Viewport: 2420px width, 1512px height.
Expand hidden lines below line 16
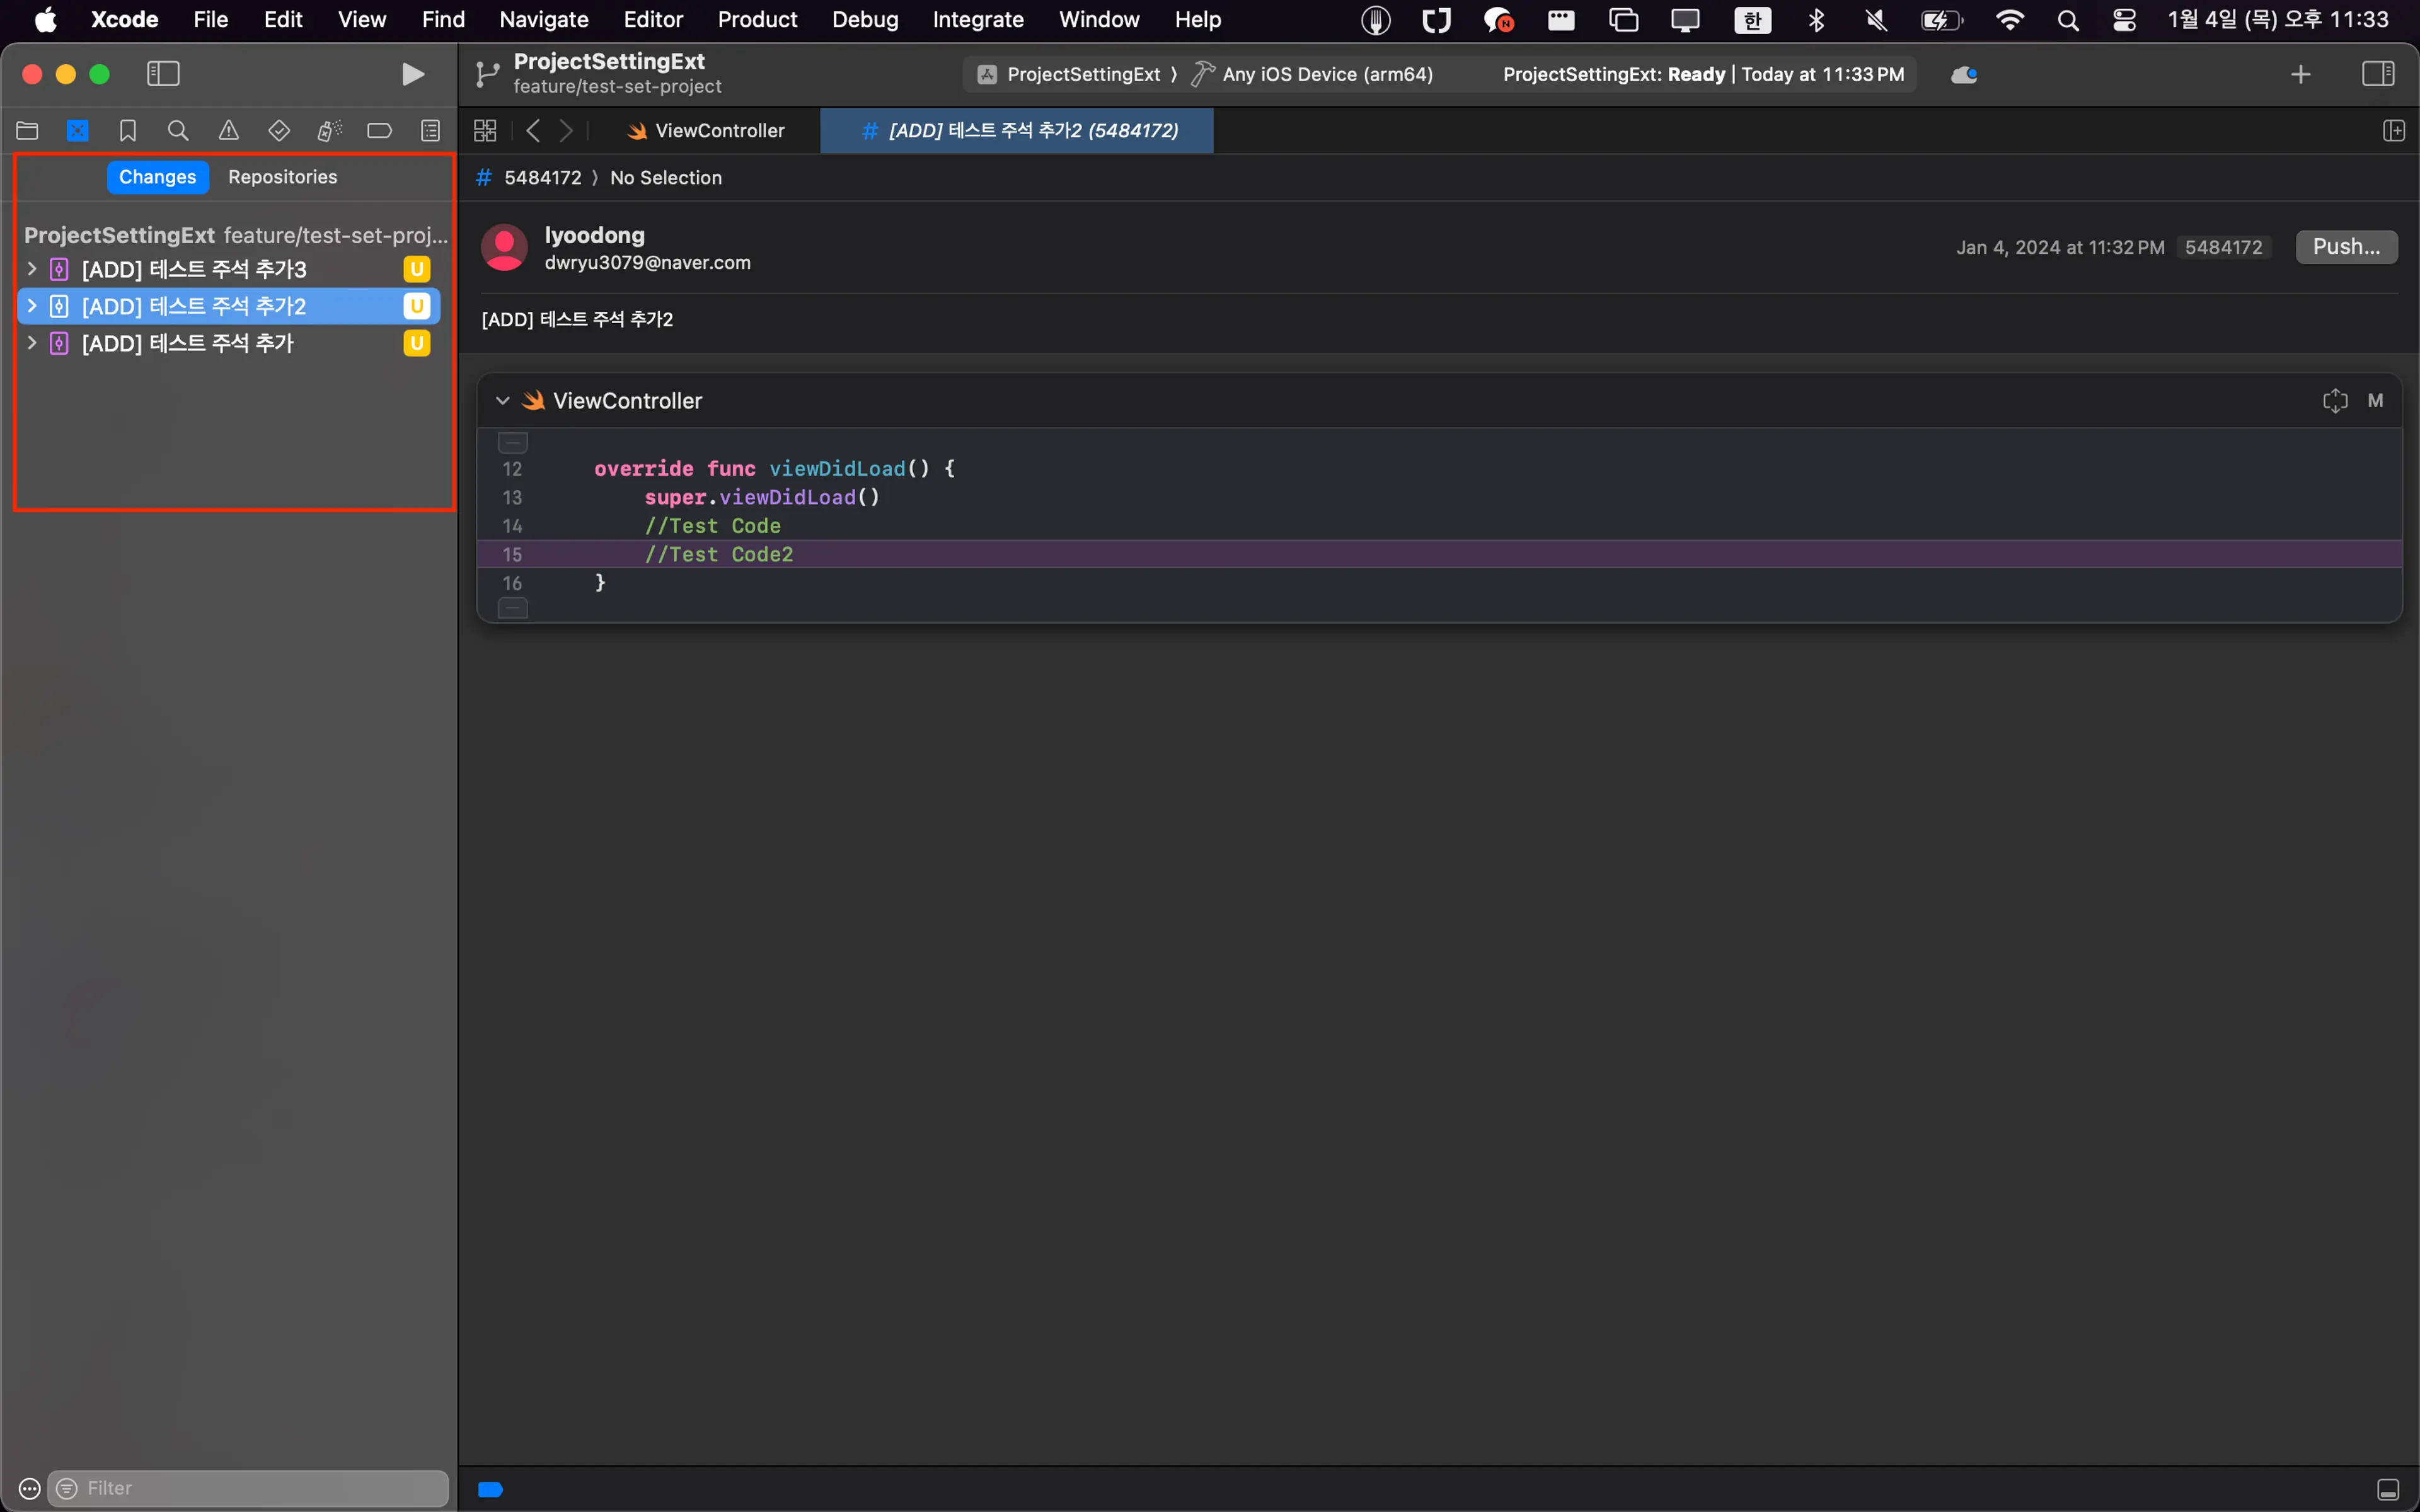click(x=513, y=608)
